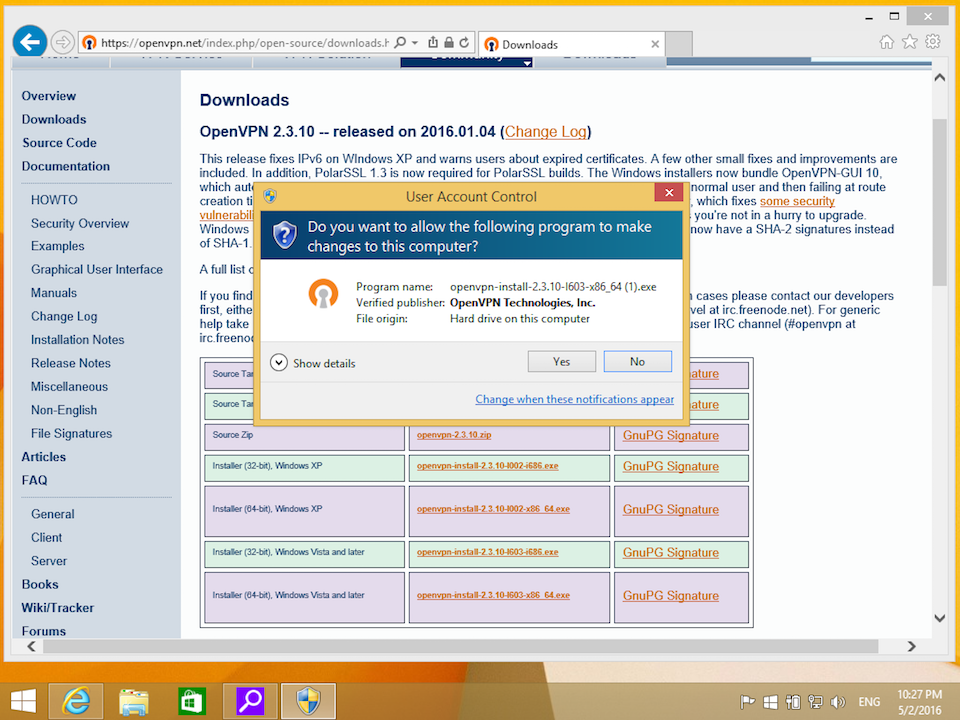Click Yes in User Account Control
This screenshot has height=720, width=960.
[x=561, y=361]
